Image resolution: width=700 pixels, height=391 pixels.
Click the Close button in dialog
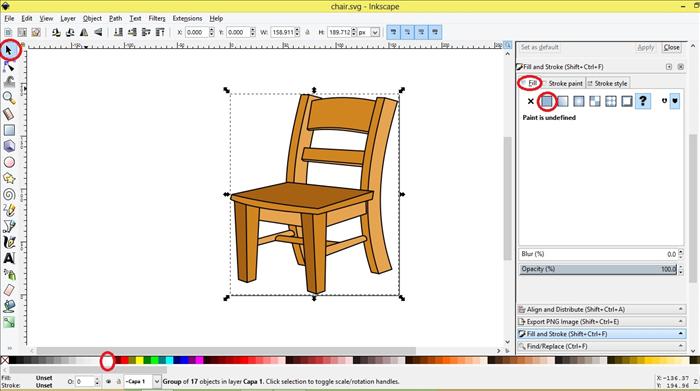[x=671, y=47]
